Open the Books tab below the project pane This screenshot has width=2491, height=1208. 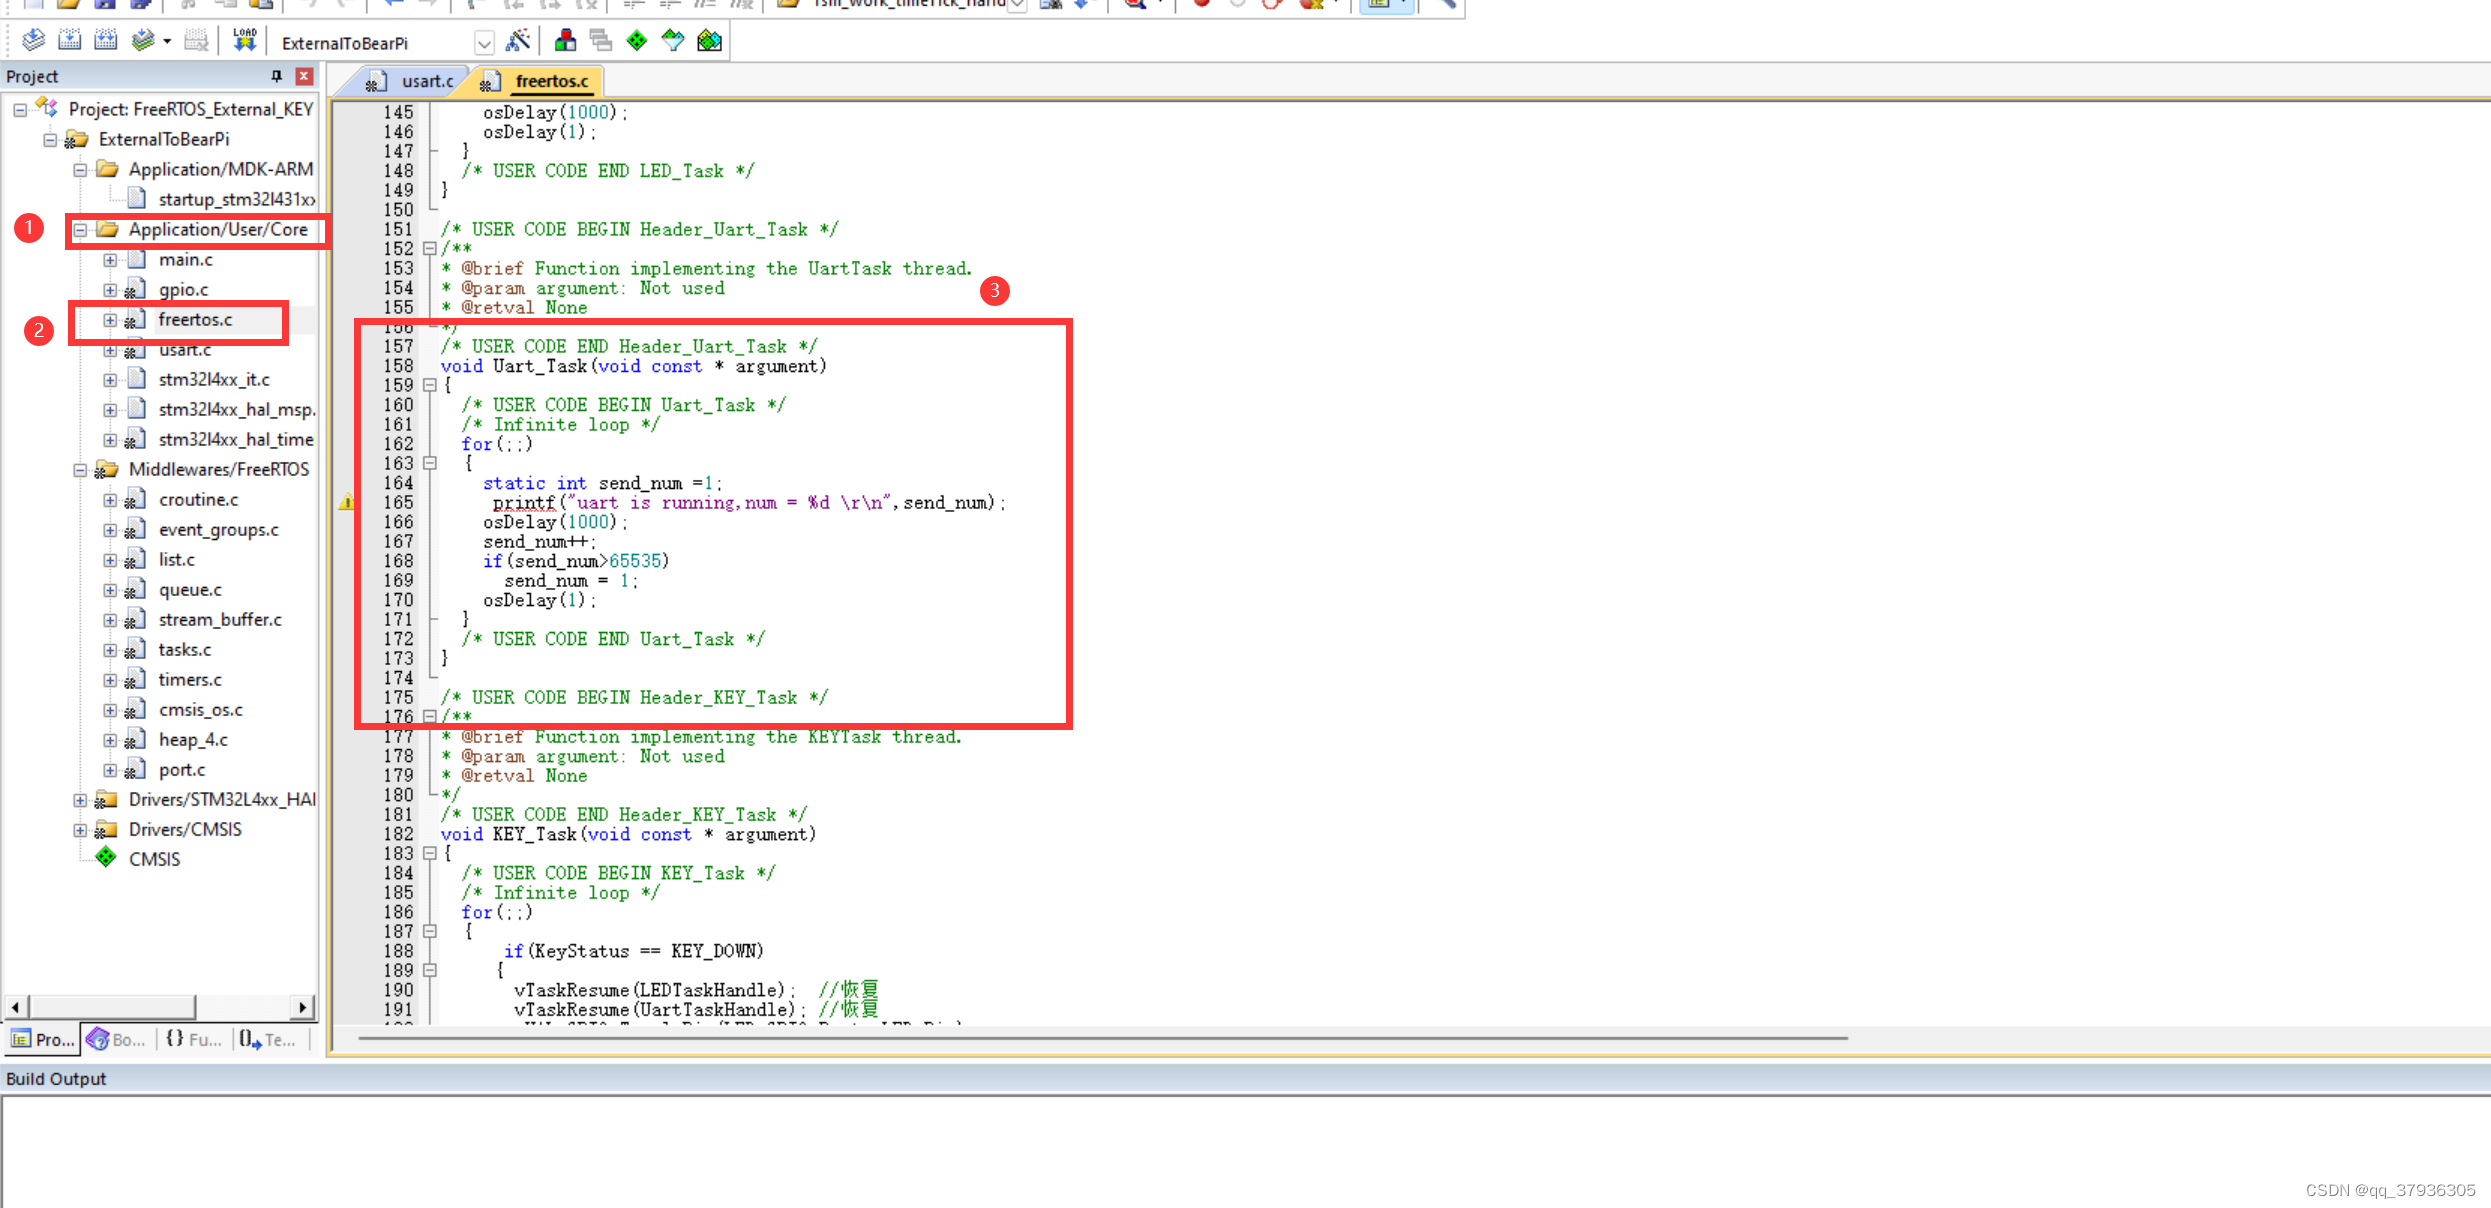(x=116, y=1040)
